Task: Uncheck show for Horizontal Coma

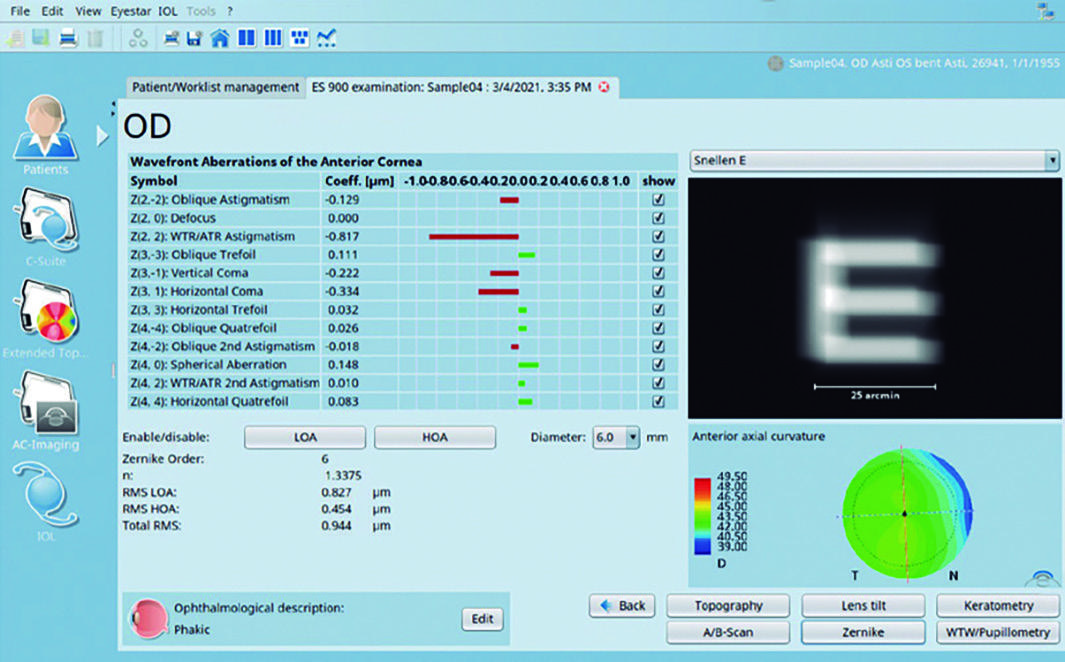Action: click(x=657, y=291)
